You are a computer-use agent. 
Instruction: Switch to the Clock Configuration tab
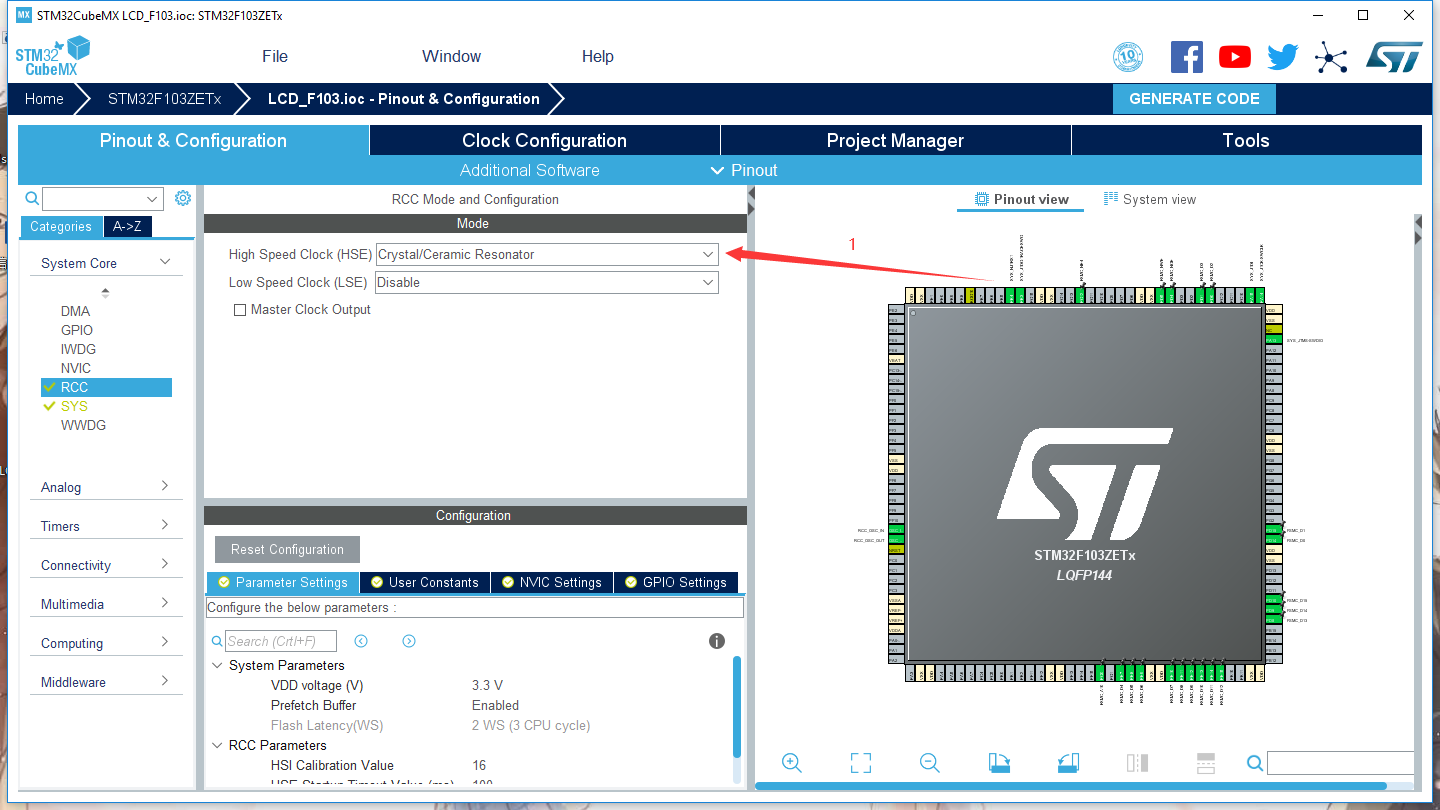pyautogui.click(x=545, y=140)
